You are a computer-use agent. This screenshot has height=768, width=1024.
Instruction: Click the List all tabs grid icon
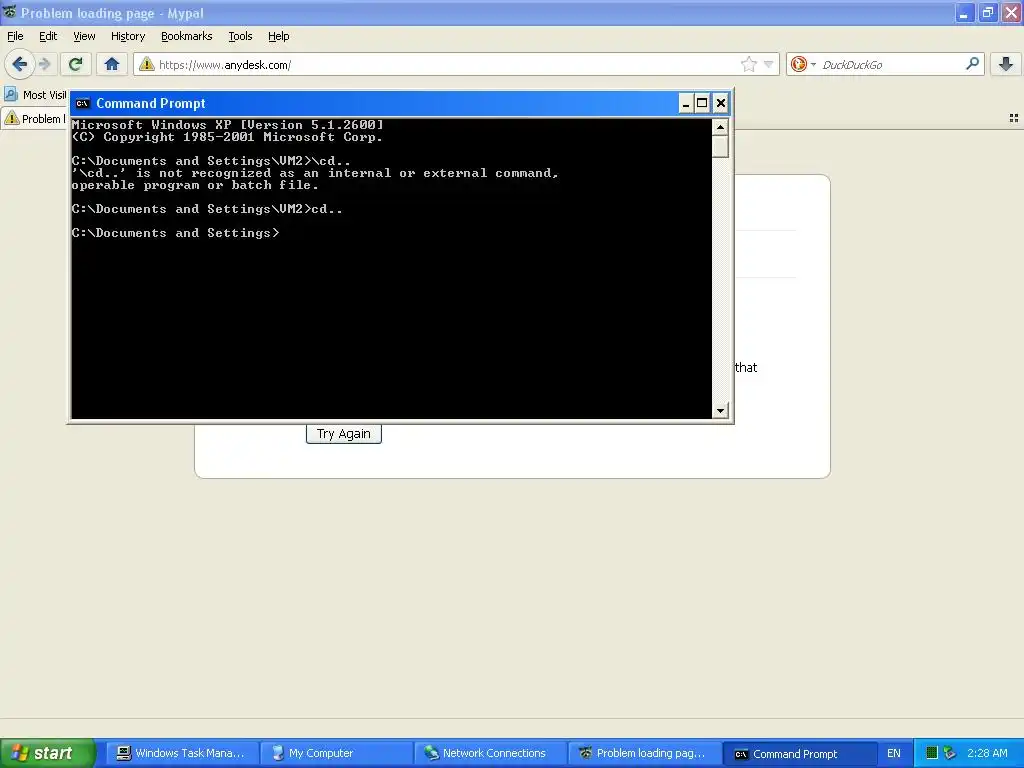[1014, 118]
